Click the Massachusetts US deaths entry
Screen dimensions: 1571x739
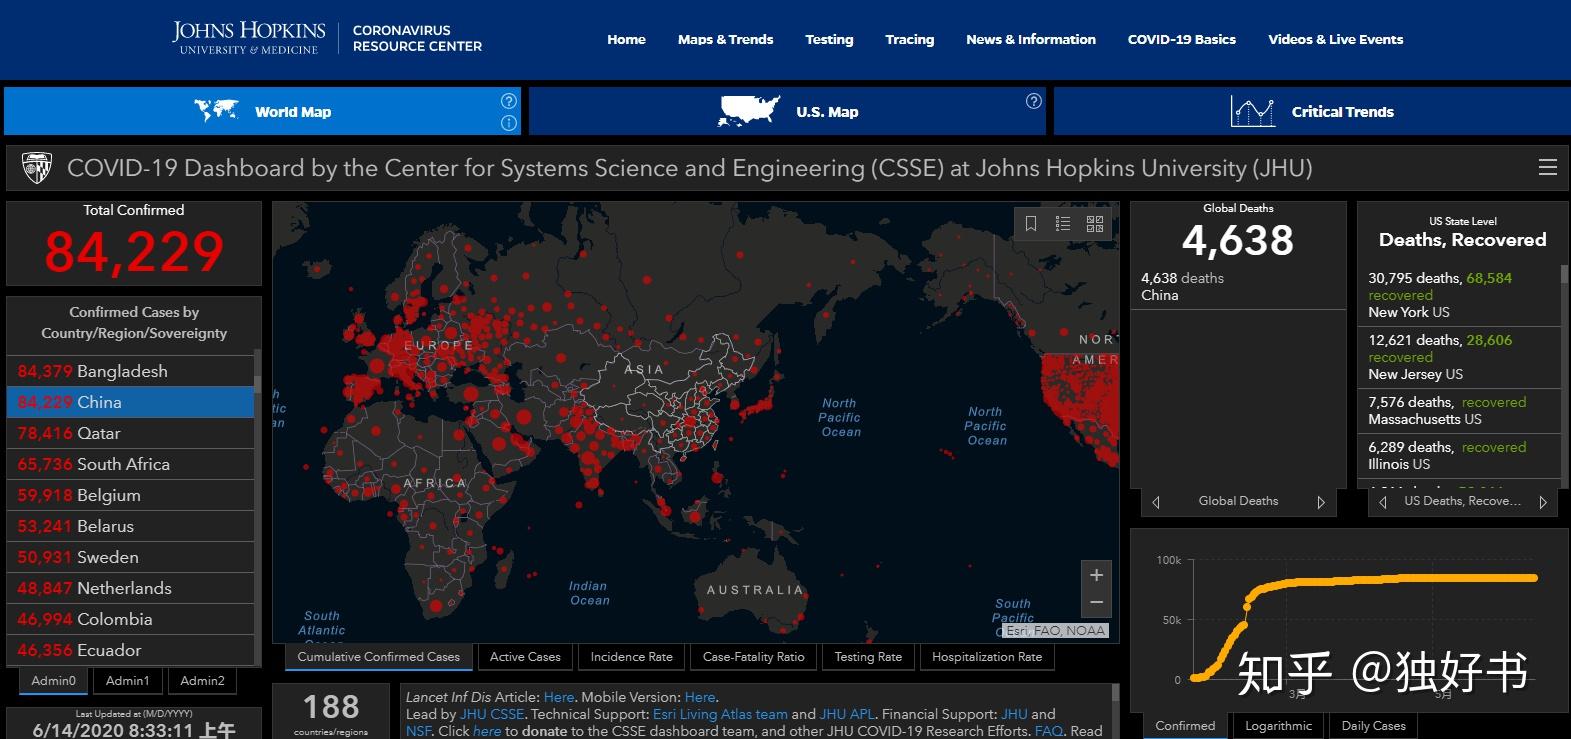[x=1459, y=411]
